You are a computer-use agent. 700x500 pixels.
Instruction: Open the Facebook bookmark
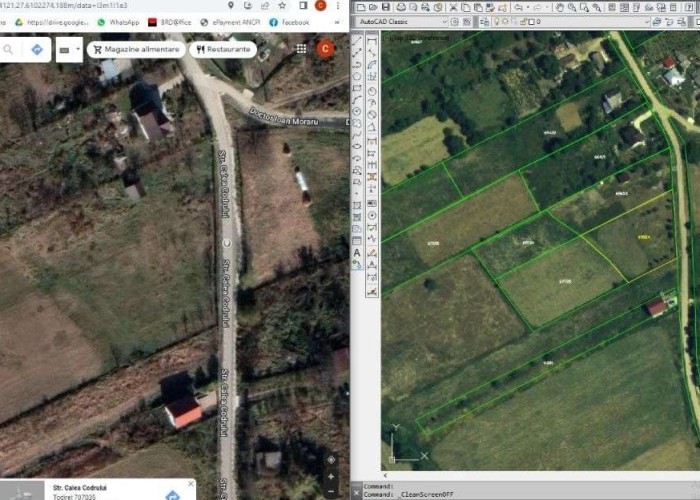(289, 21)
